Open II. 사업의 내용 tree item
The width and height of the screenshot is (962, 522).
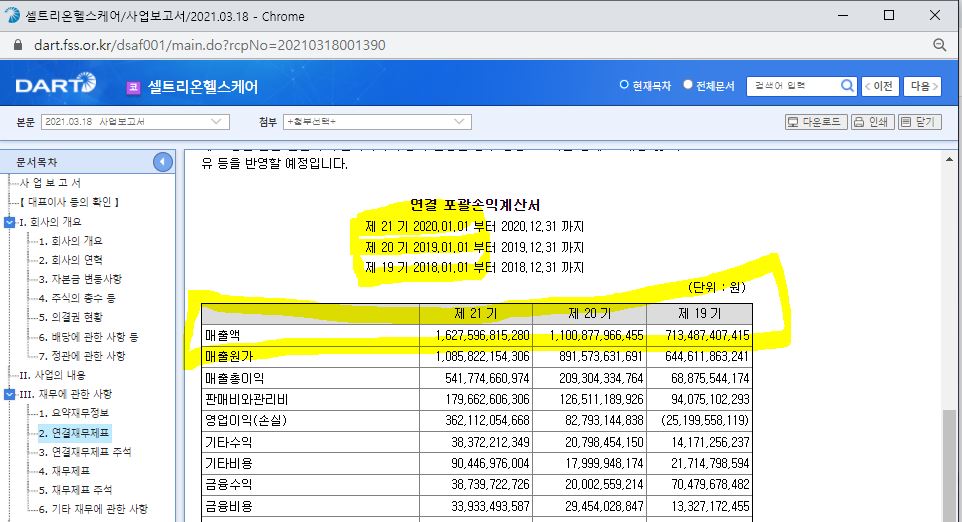(52, 375)
